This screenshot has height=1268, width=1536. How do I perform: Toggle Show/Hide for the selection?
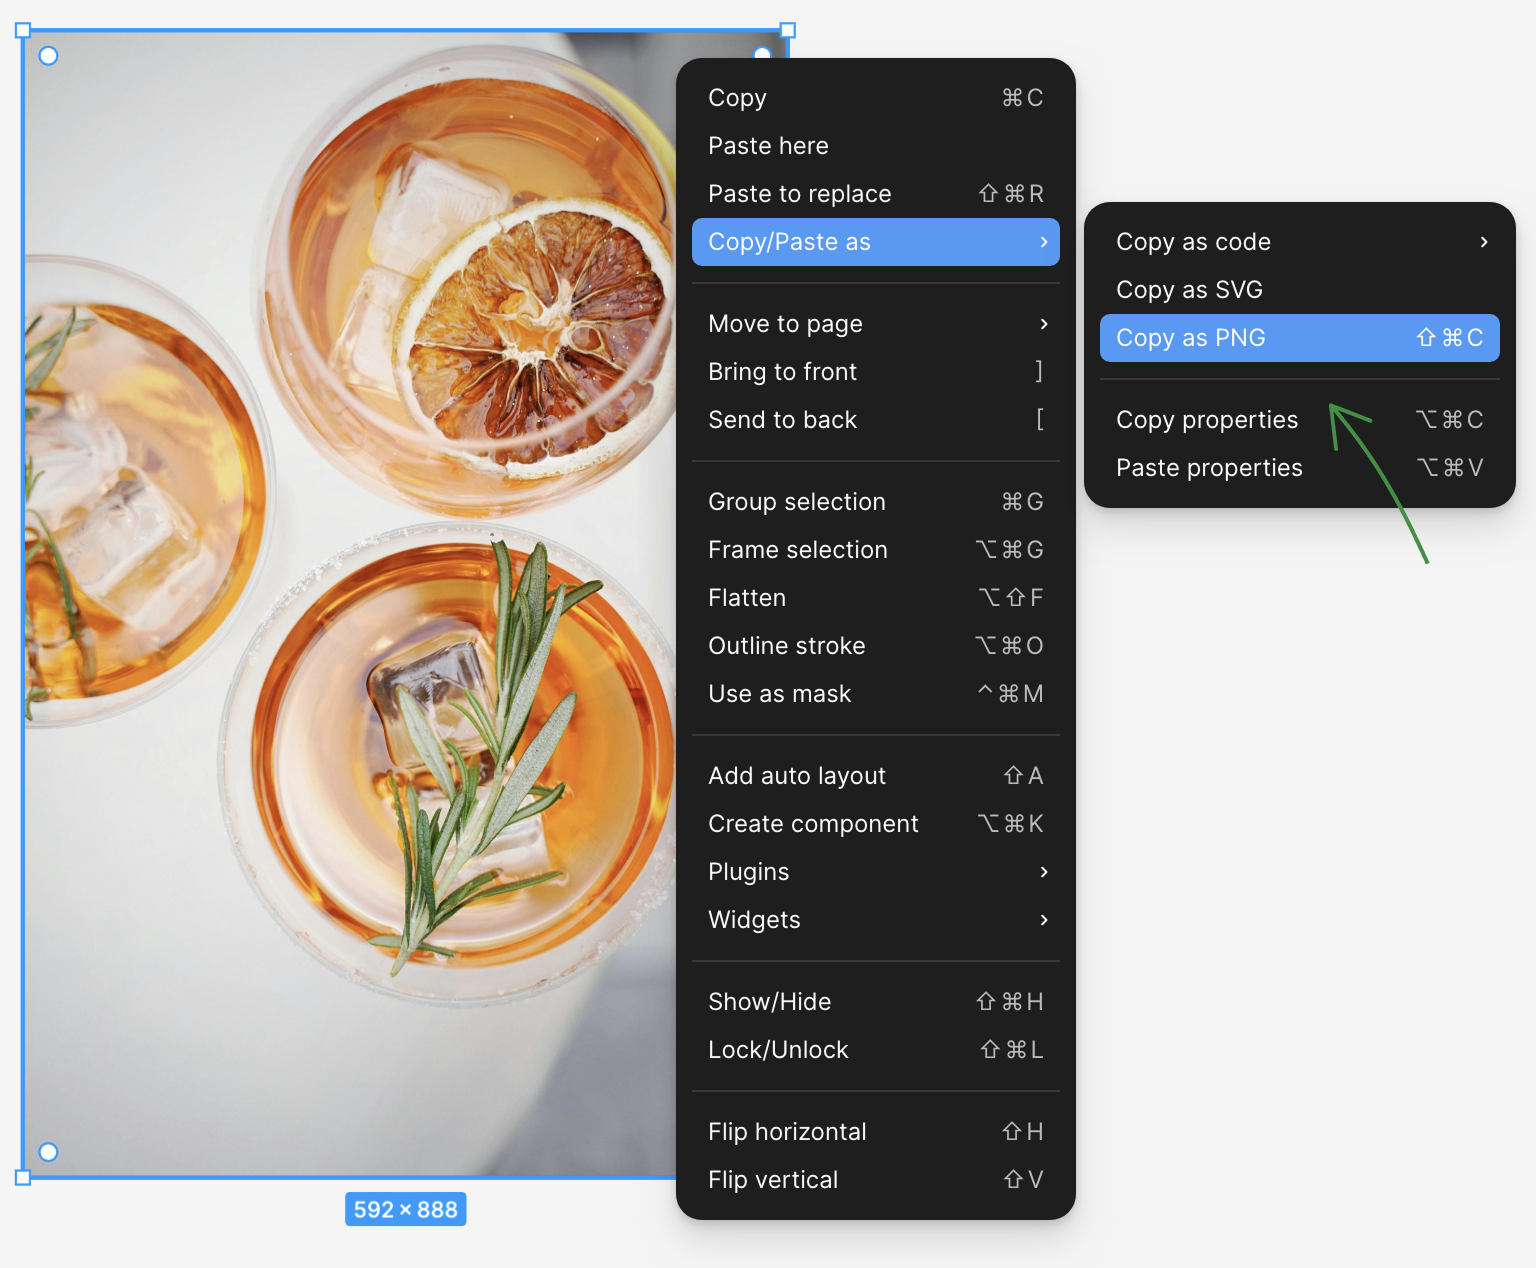pos(875,1002)
